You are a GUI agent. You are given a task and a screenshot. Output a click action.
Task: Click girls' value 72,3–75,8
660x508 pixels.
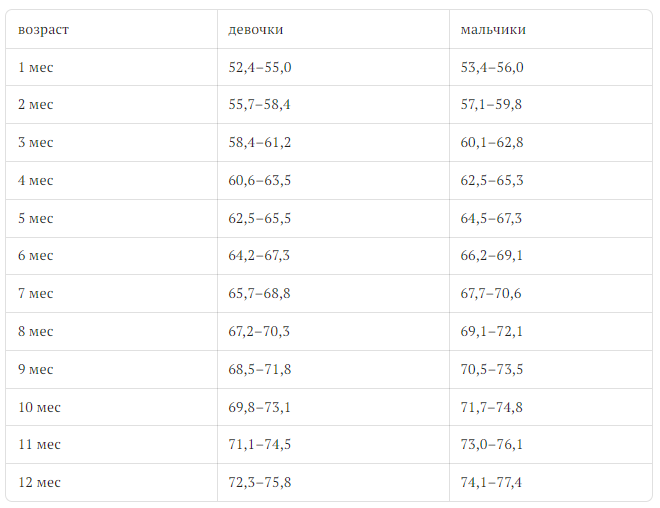pyautogui.click(x=259, y=483)
